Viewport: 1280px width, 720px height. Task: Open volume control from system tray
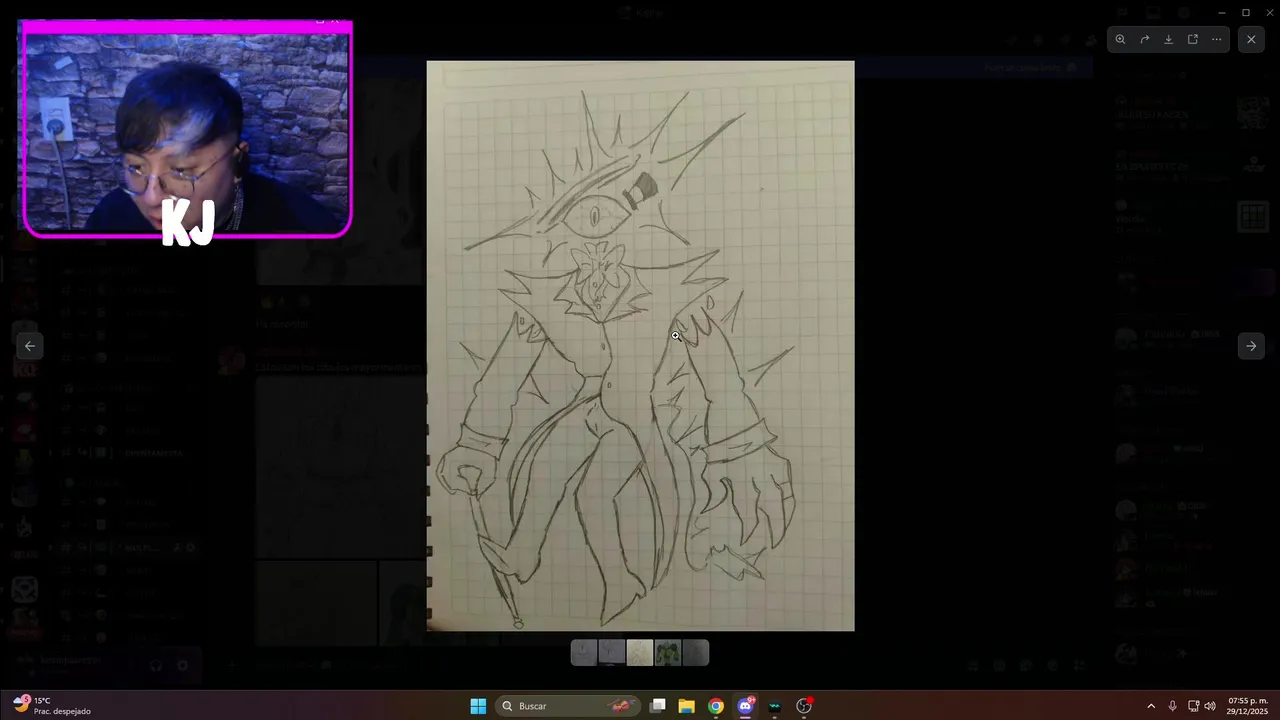point(1210,706)
